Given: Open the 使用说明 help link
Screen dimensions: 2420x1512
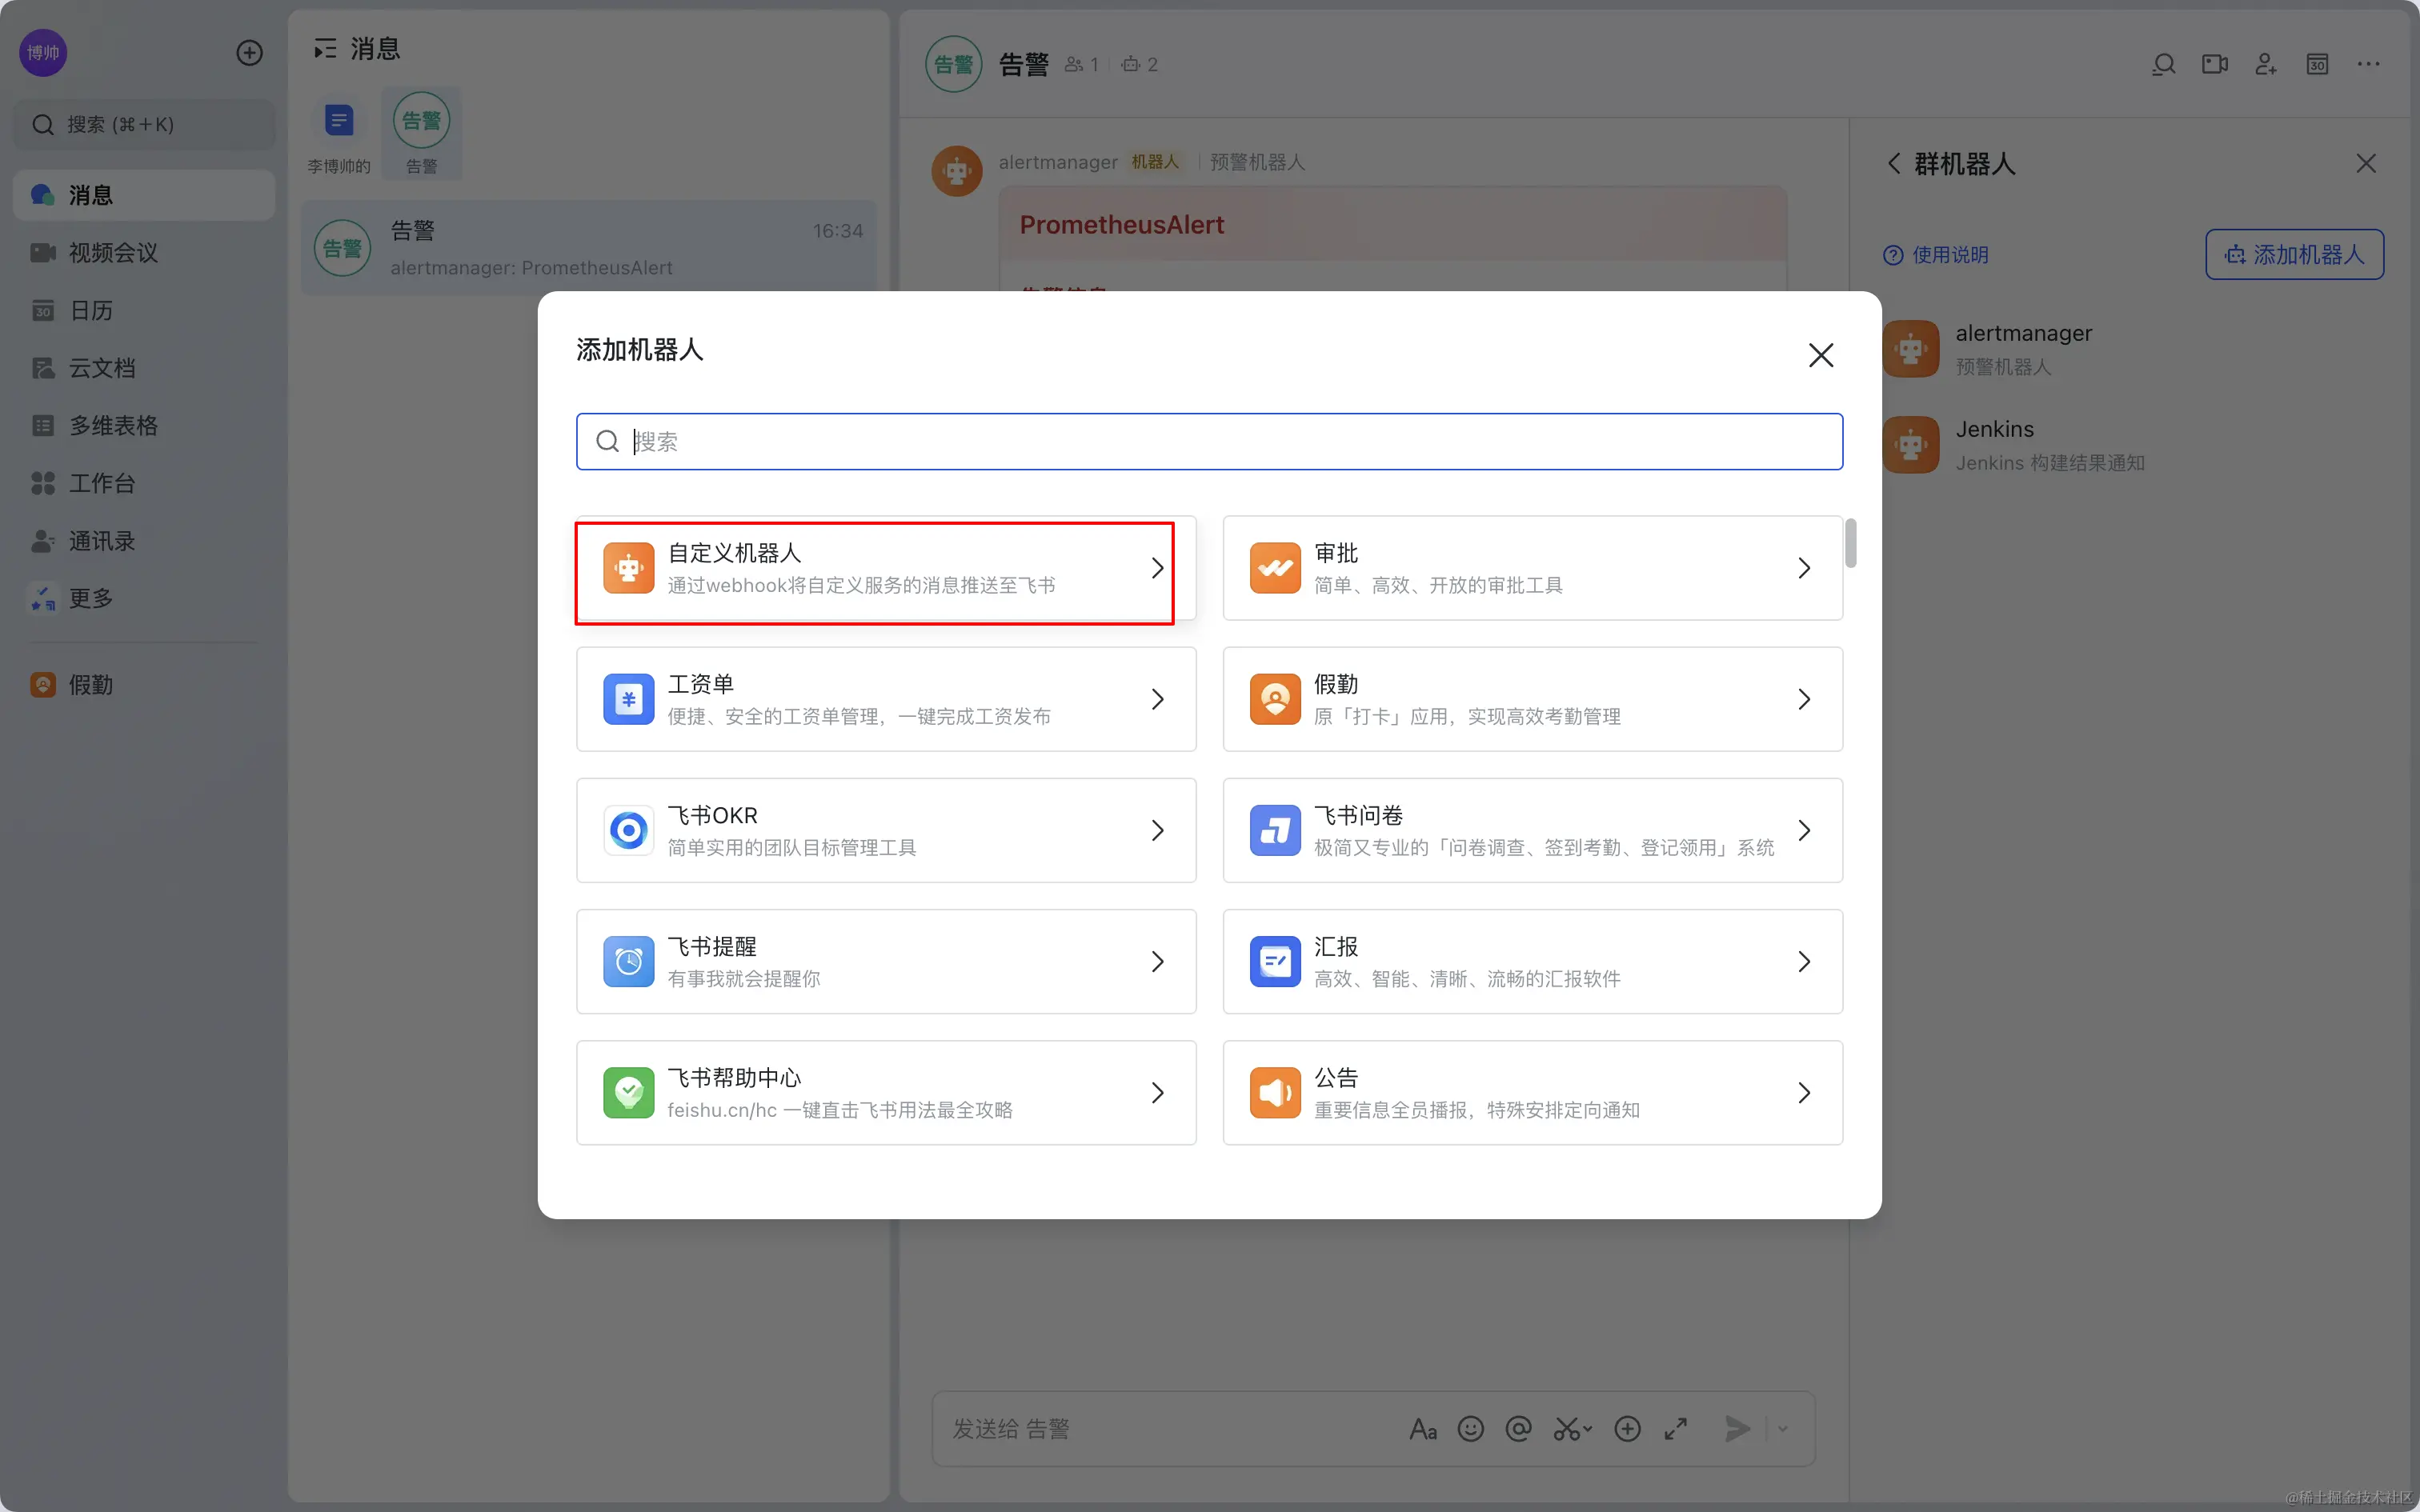Looking at the screenshot, I should (x=1936, y=255).
